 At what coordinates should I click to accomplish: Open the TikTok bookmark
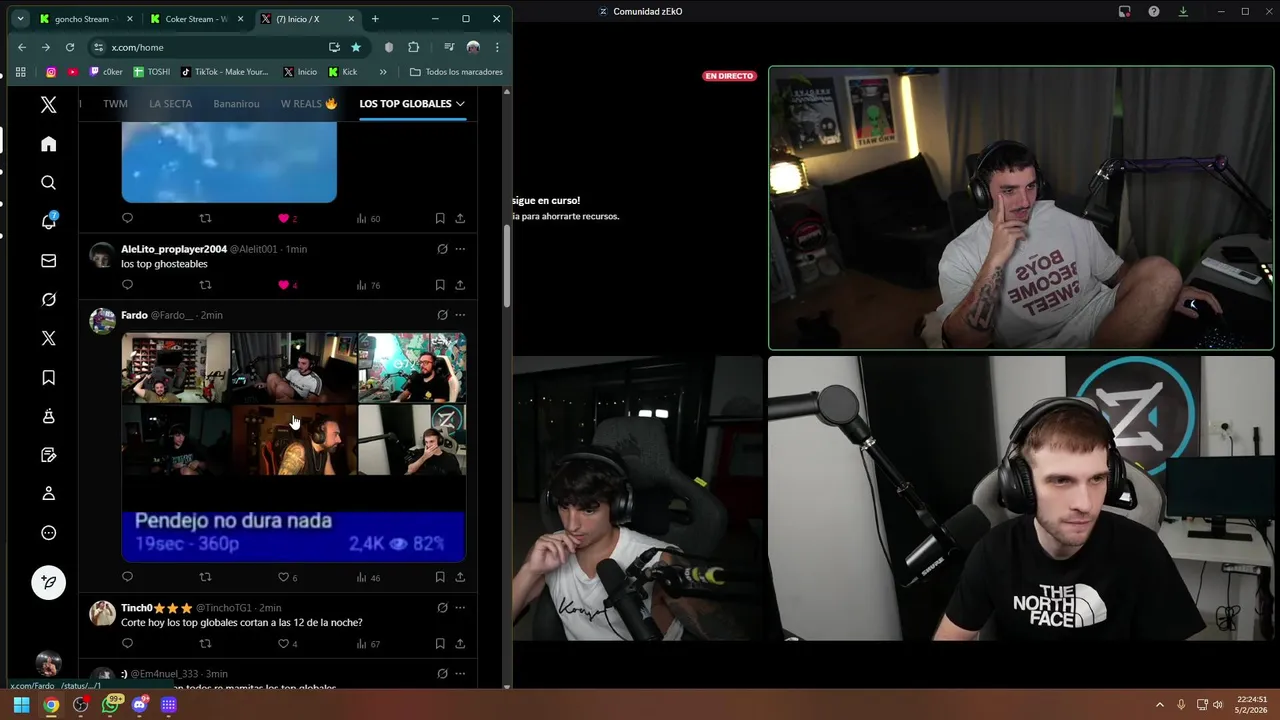225,72
